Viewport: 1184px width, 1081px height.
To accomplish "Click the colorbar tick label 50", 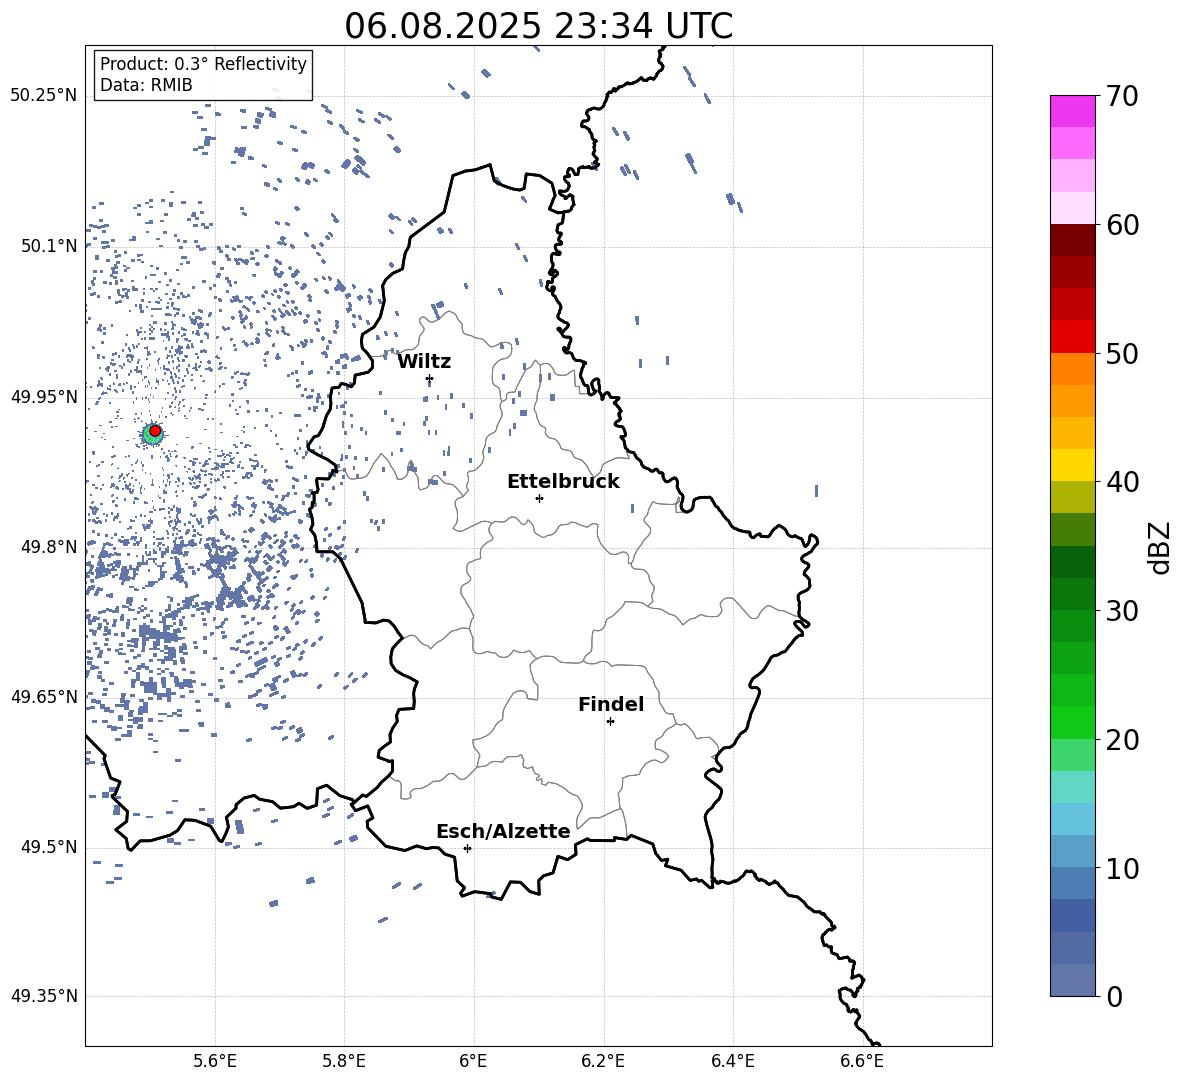I will (x=1122, y=354).
